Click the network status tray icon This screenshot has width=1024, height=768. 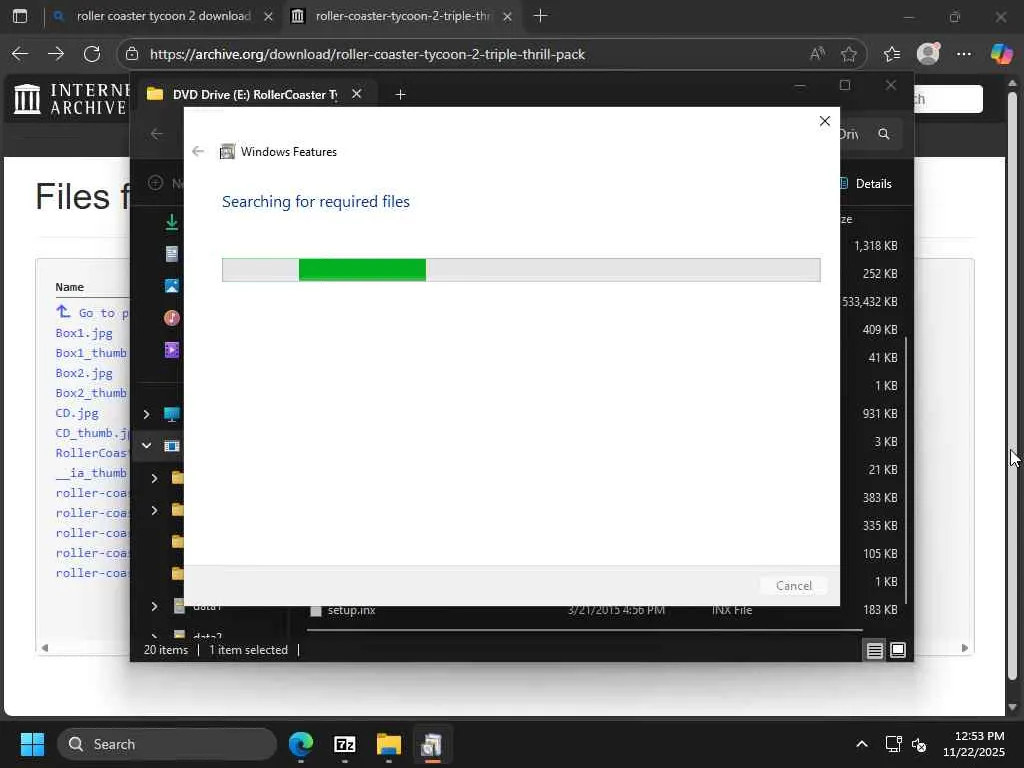[893, 744]
